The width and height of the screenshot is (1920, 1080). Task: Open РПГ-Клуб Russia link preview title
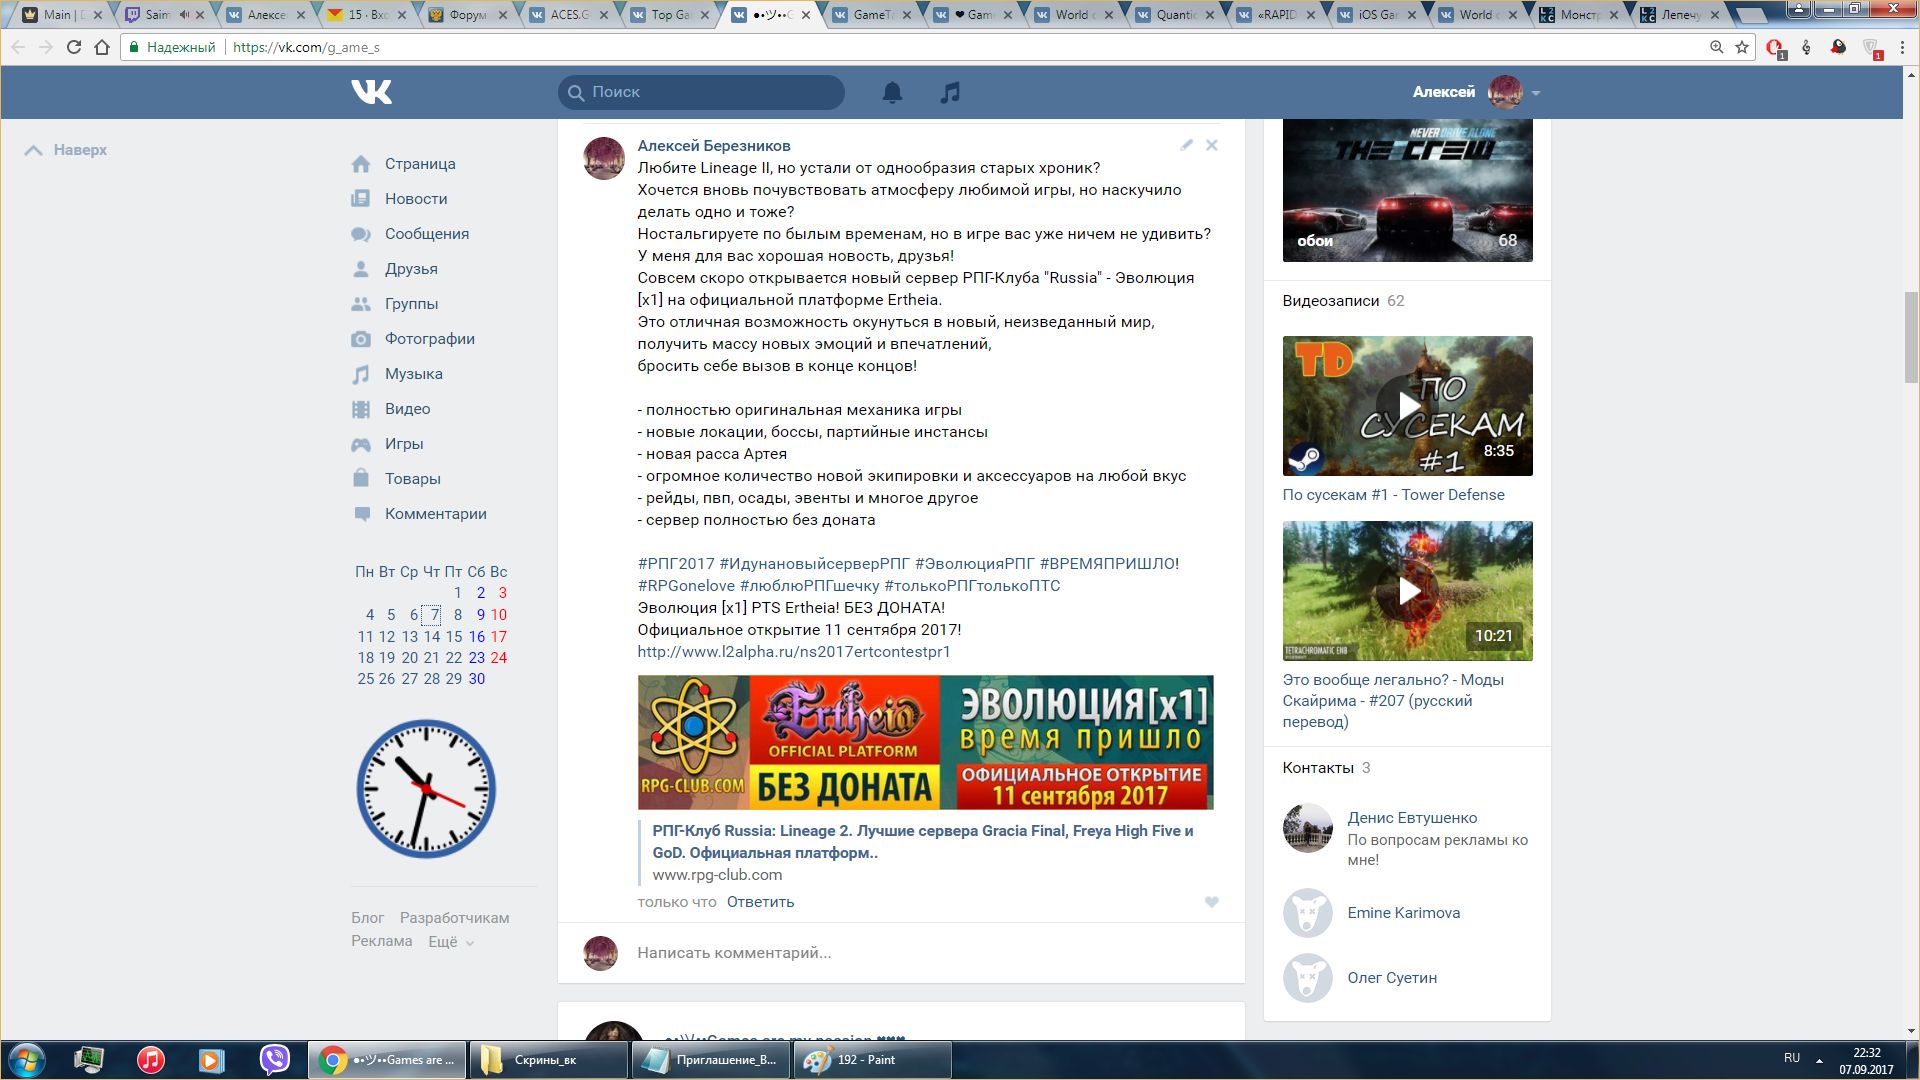(x=923, y=842)
